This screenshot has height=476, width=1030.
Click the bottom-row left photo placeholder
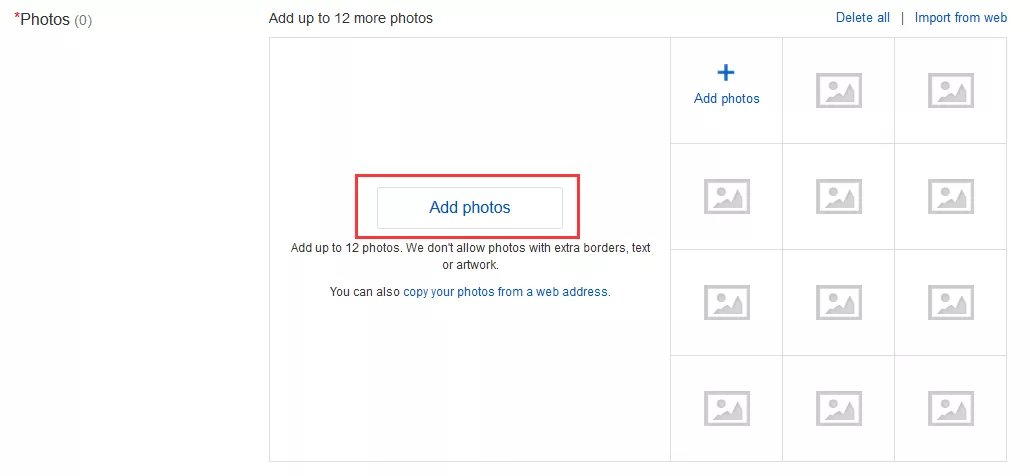tap(727, 408)
